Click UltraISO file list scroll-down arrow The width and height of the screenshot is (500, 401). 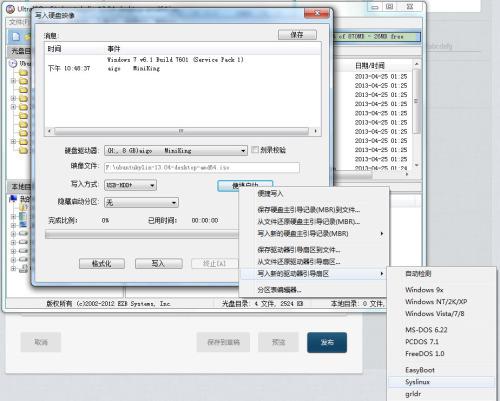416,165
